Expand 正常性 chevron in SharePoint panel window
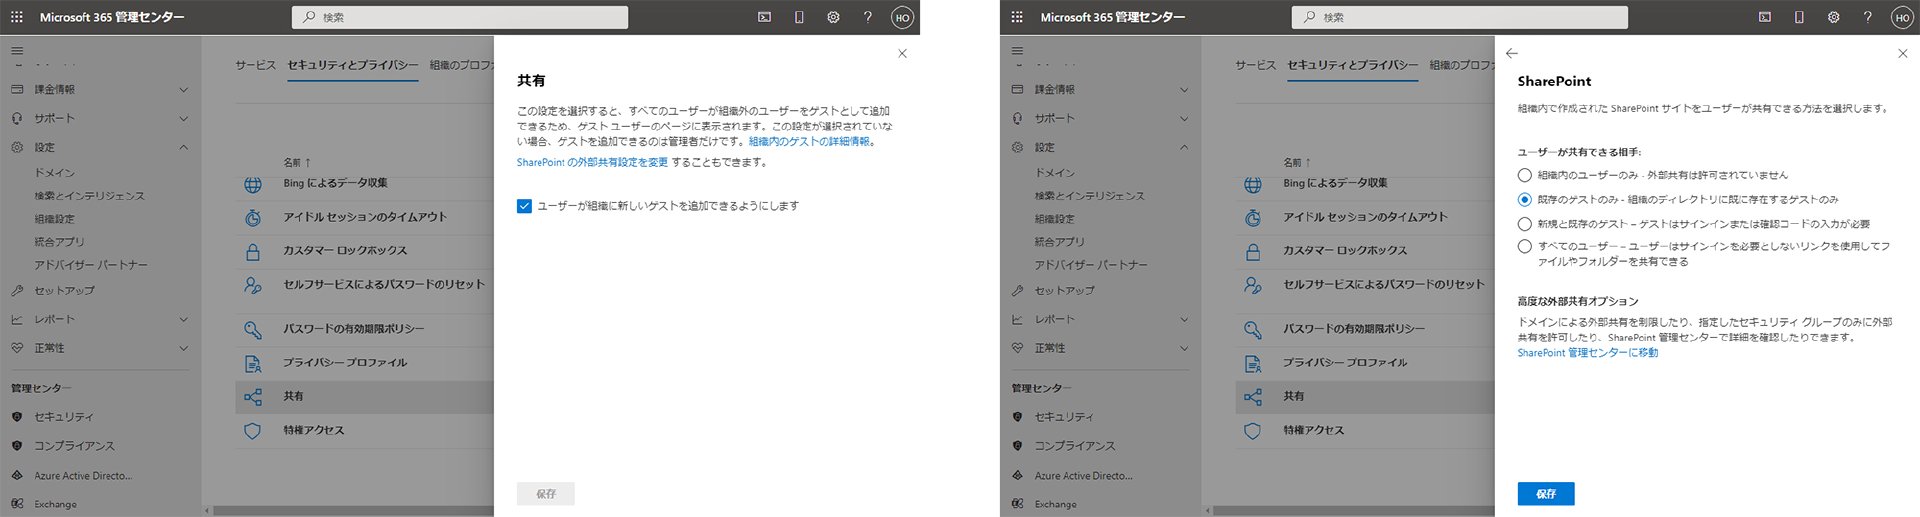This screenshot has height=517, width=1920. (x=1184, y=349)
